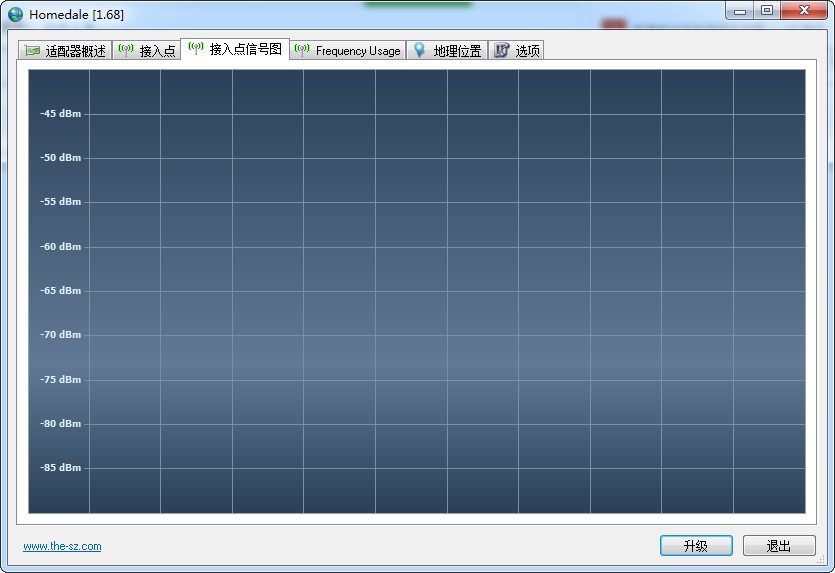
Task: Click the 退出 button
Action: click(x=779, y=546)
